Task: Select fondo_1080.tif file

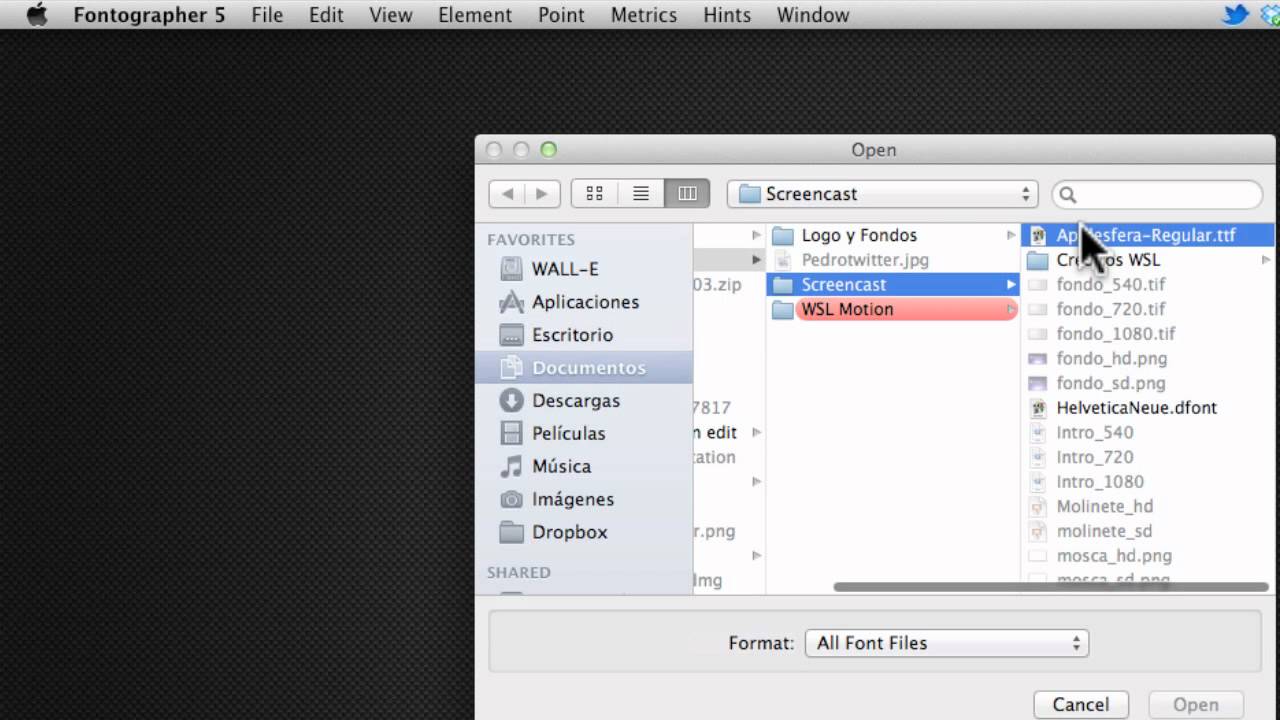Action: (1146, 333)
